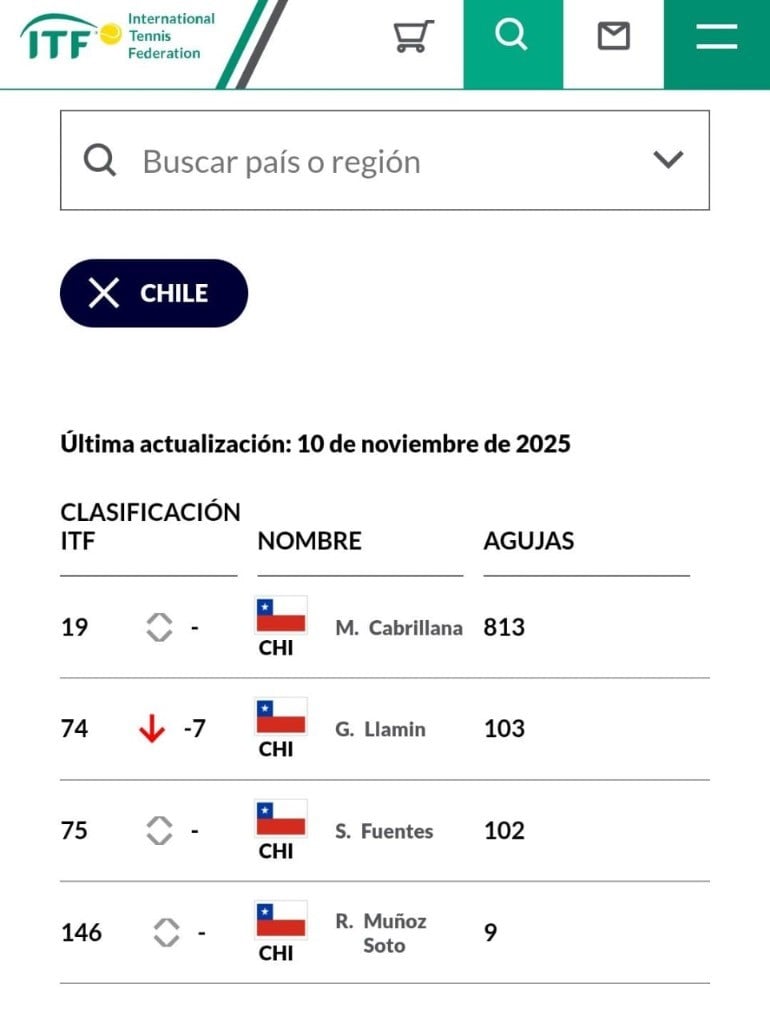Click Chile flag next to S. Fuentes
Viewport: 770px width, 1029px height.
(281, 820)
